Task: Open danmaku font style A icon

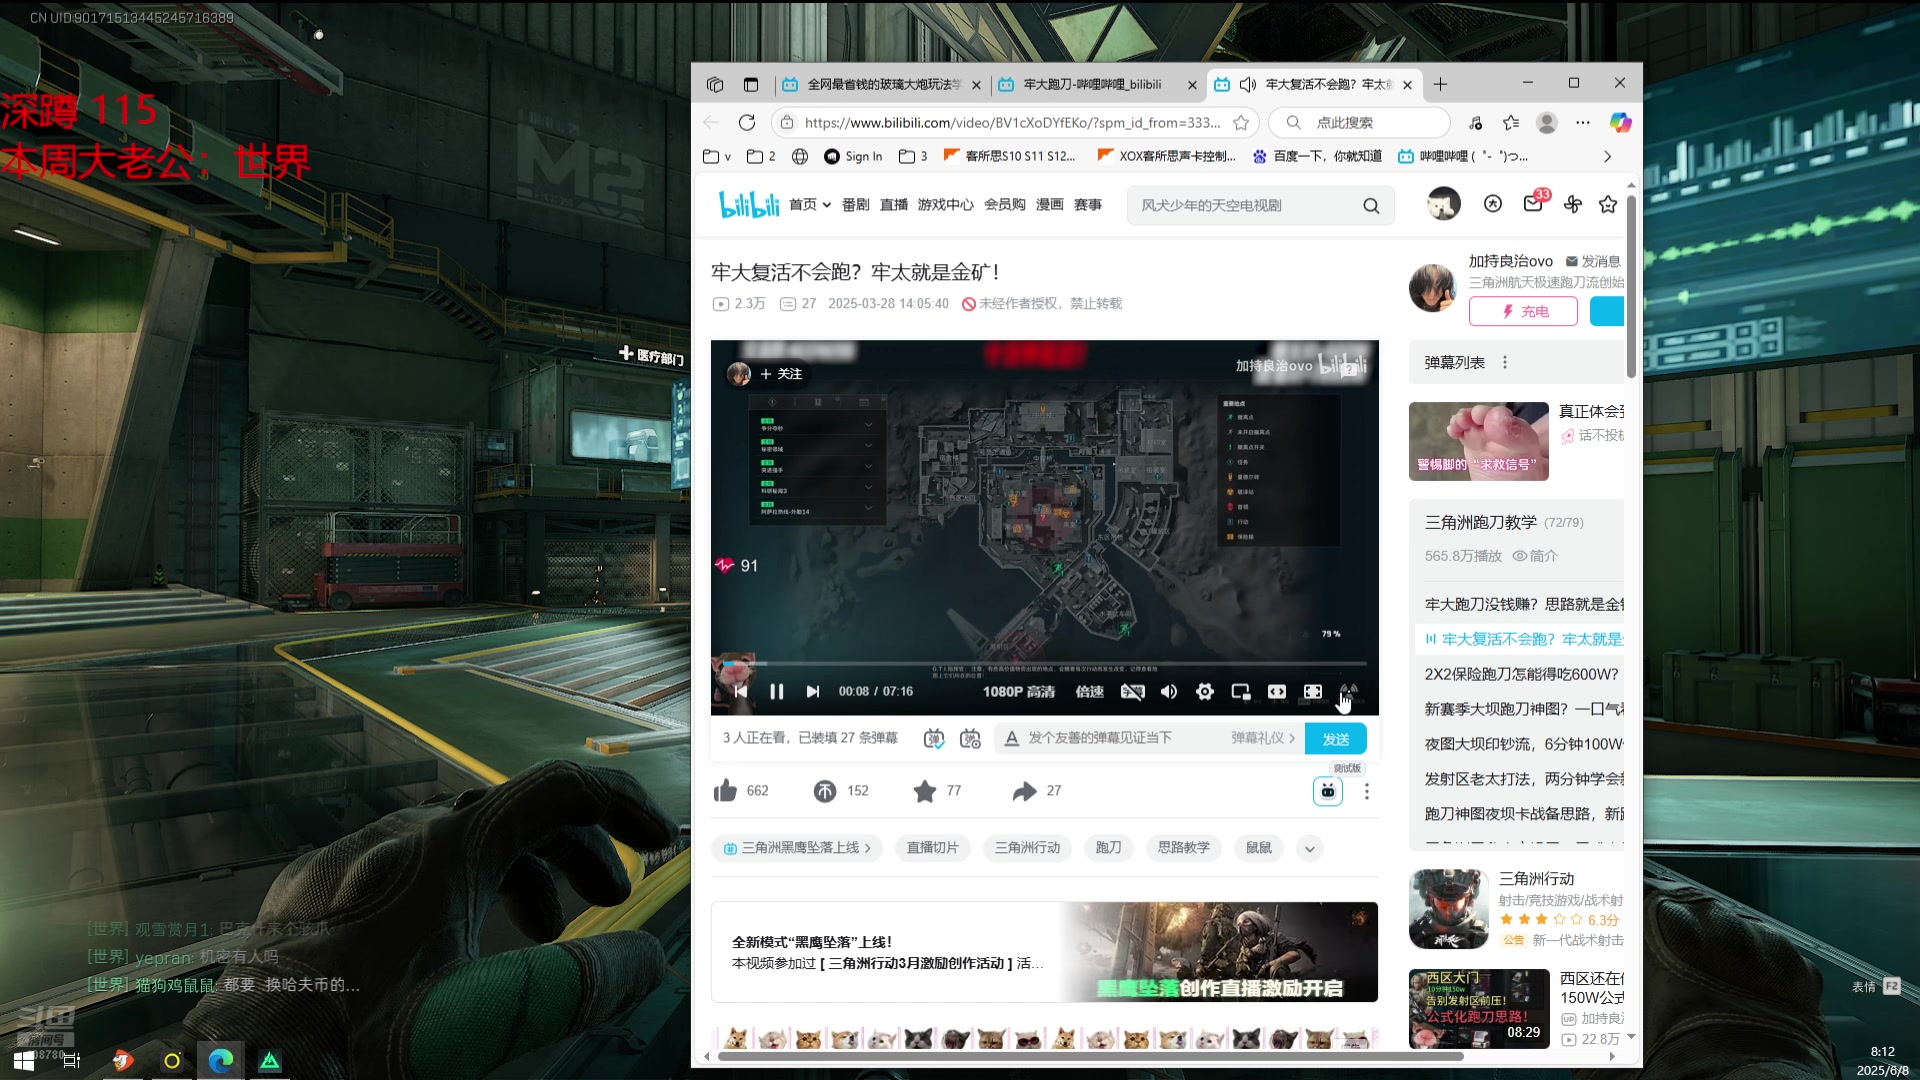Action: [x=1011, y=738]
